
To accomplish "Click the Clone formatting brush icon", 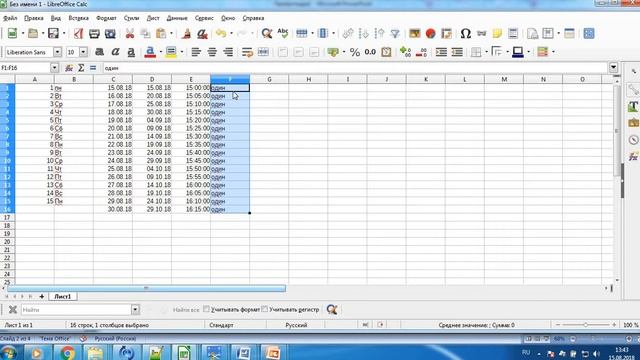I will pyautogui.click(x=187, y=33).
